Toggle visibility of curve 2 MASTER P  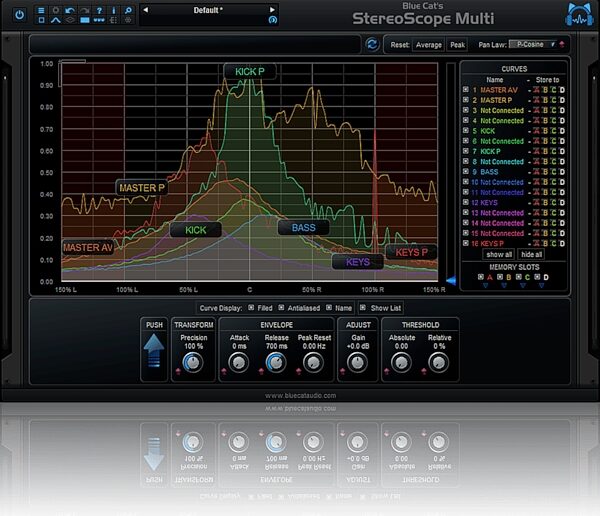pos(466,100)
